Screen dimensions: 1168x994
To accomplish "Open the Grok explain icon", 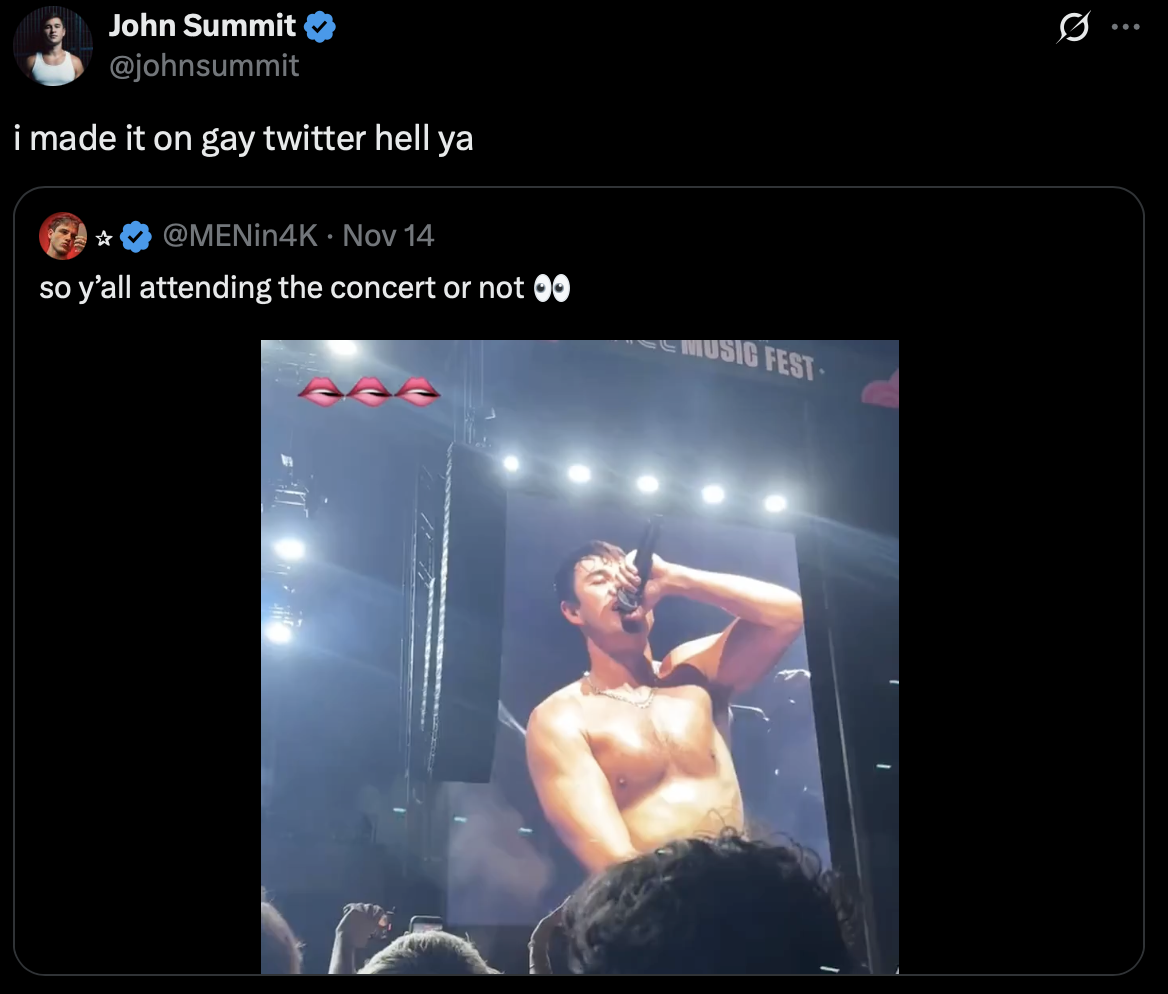I will pyautogui.click(x=1074, y=29).
